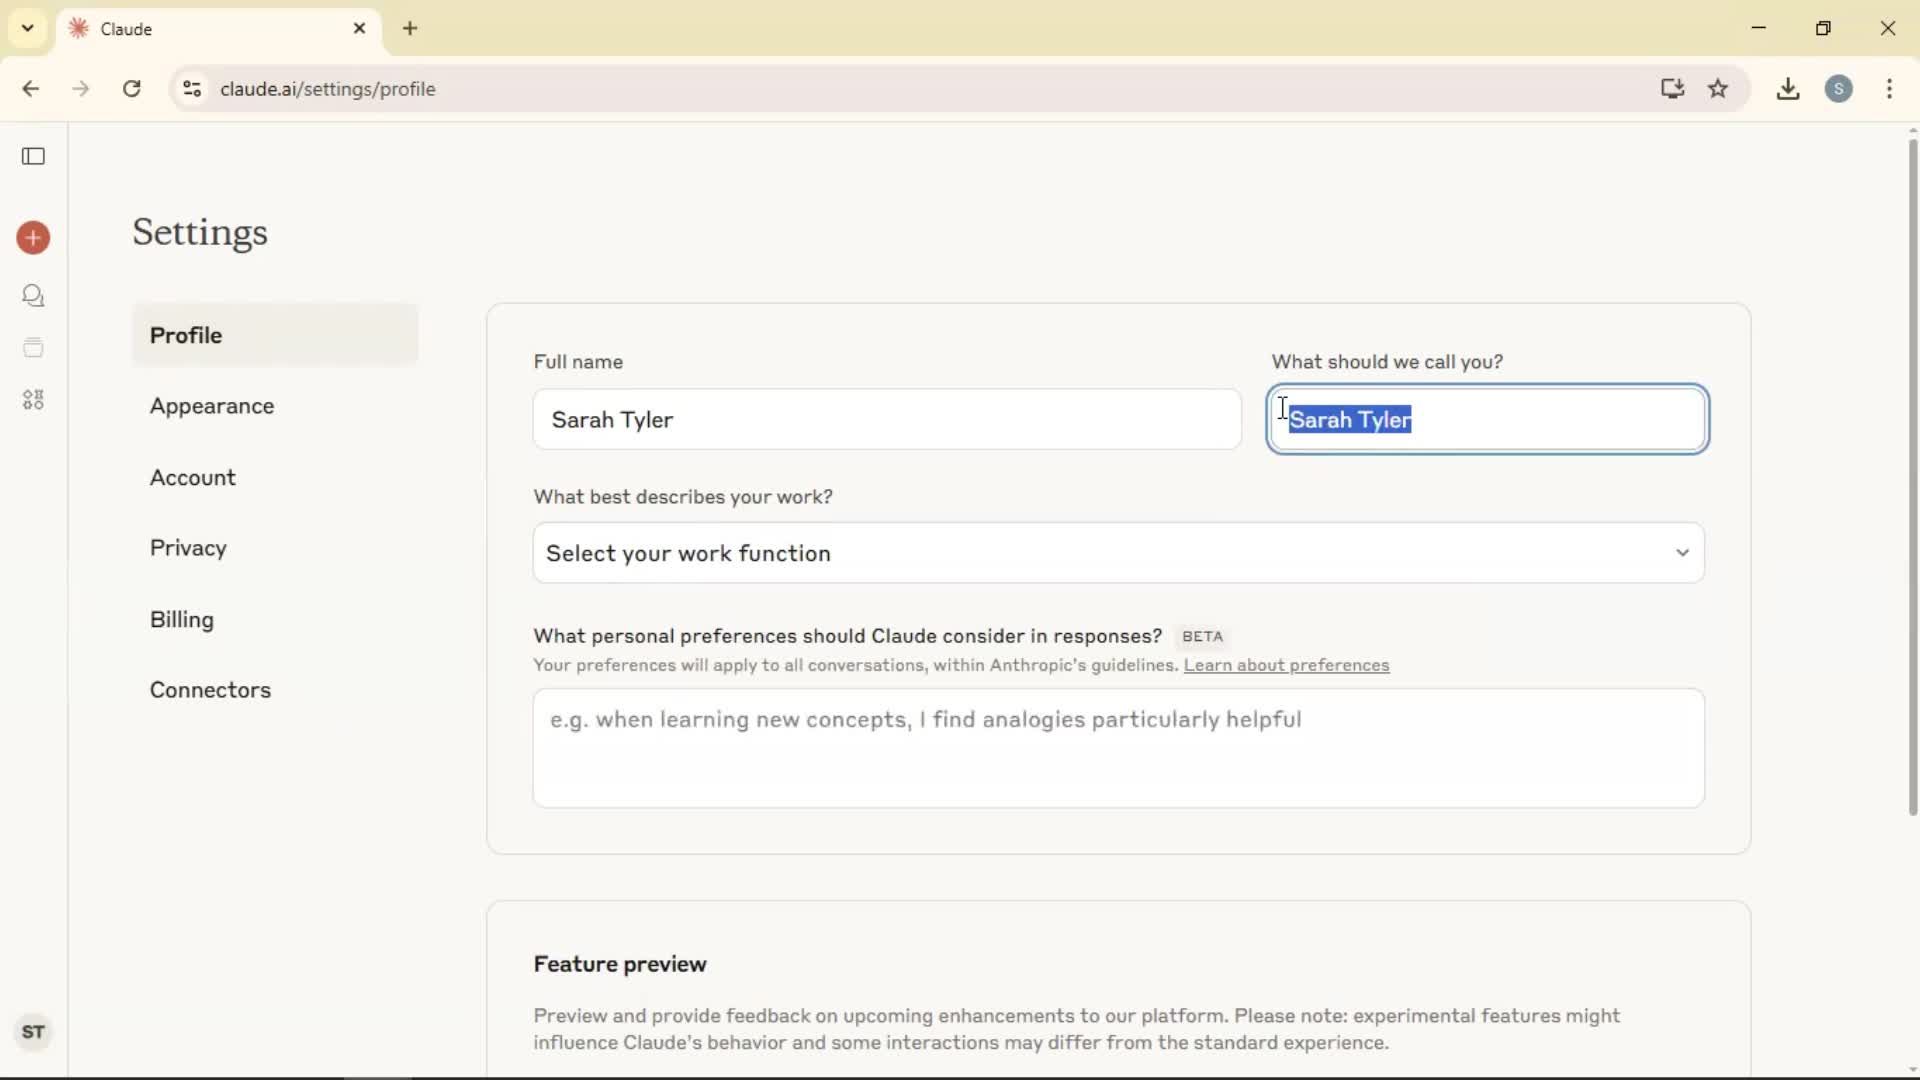The width and height of the screenshot is (1920, 1080).
Task: Toggle the sidebar panel icon
Action: pyautogui.click(x=33, y=156)
